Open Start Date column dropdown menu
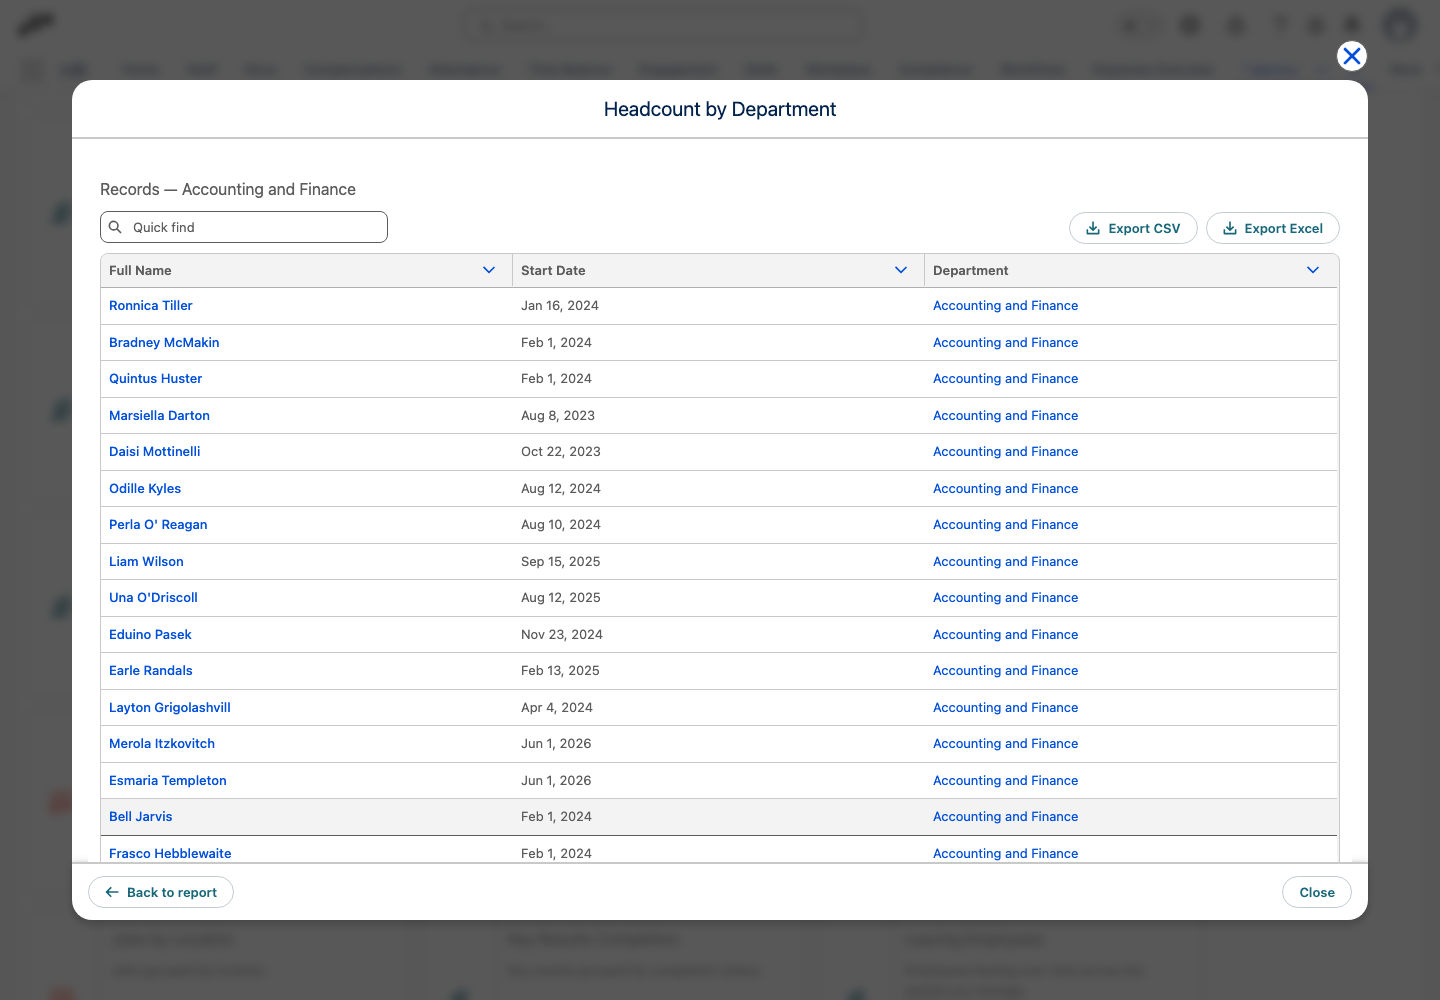Image resolution: width=1440 pixels, height=1000 pixels. [x=901, y=270]
